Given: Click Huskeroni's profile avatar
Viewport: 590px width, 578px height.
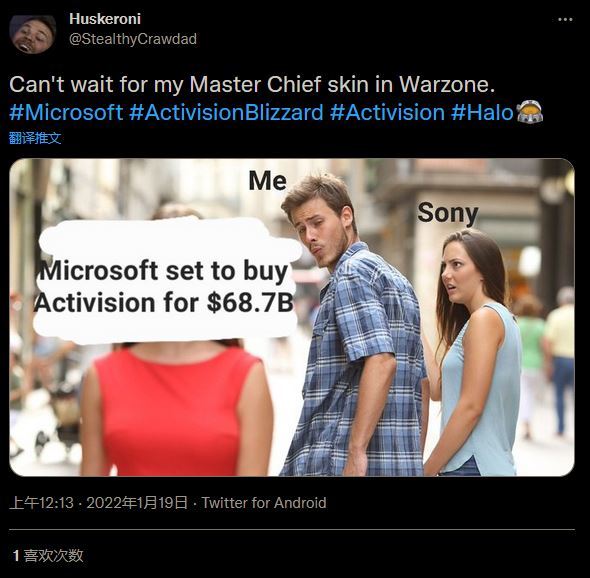Looking at the screenshot, I should (33, 34).
